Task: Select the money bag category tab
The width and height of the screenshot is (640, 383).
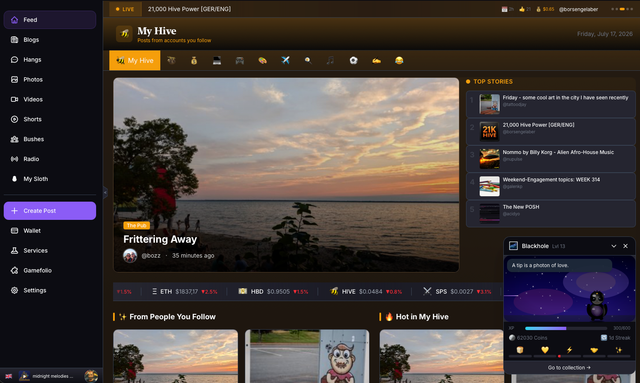Action: coord(194,60)
